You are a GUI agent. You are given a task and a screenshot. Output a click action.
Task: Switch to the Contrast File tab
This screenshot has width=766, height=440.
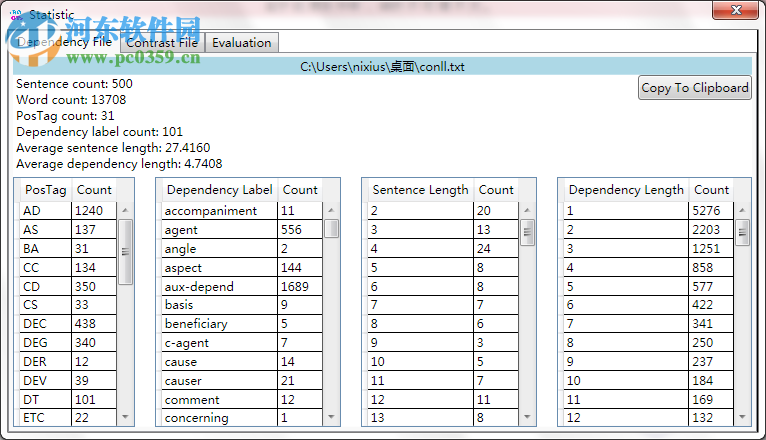162,43
